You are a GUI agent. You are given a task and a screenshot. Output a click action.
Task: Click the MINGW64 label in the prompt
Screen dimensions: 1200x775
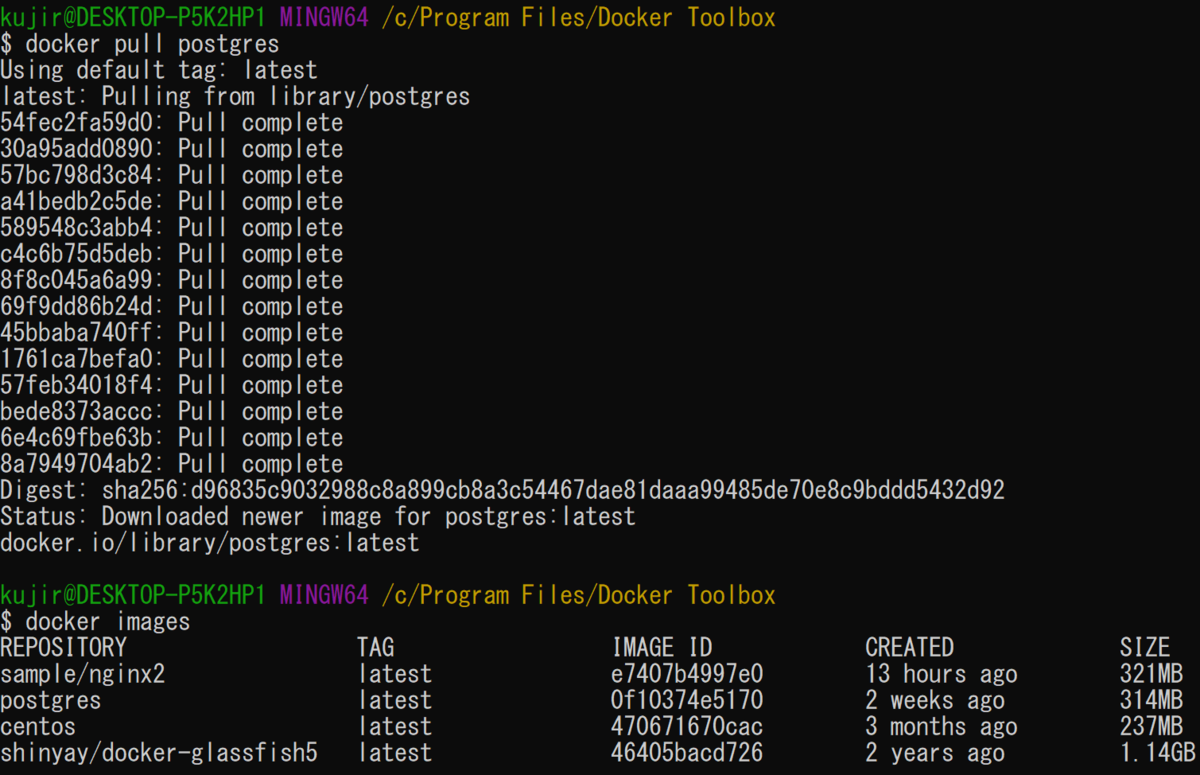[322, 17]
